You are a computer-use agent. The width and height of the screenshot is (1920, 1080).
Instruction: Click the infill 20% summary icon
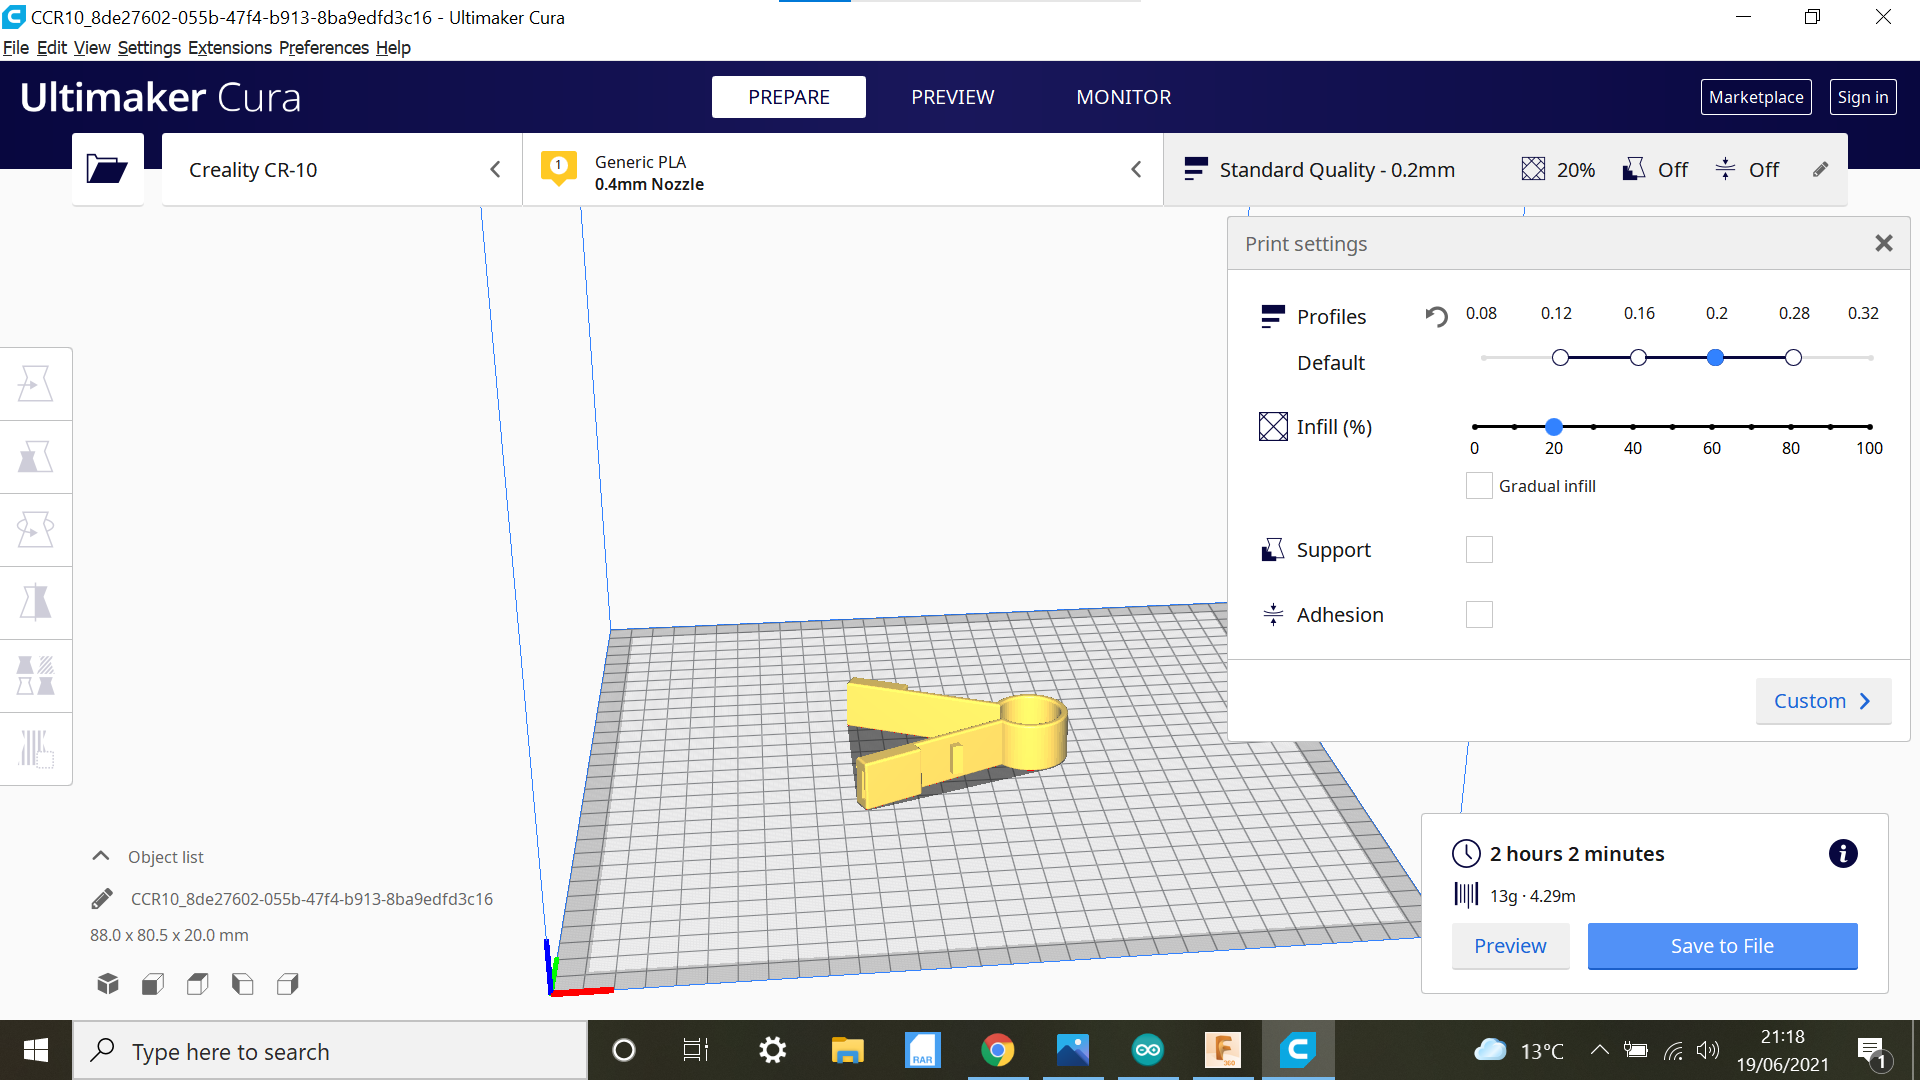[1533, 169]
